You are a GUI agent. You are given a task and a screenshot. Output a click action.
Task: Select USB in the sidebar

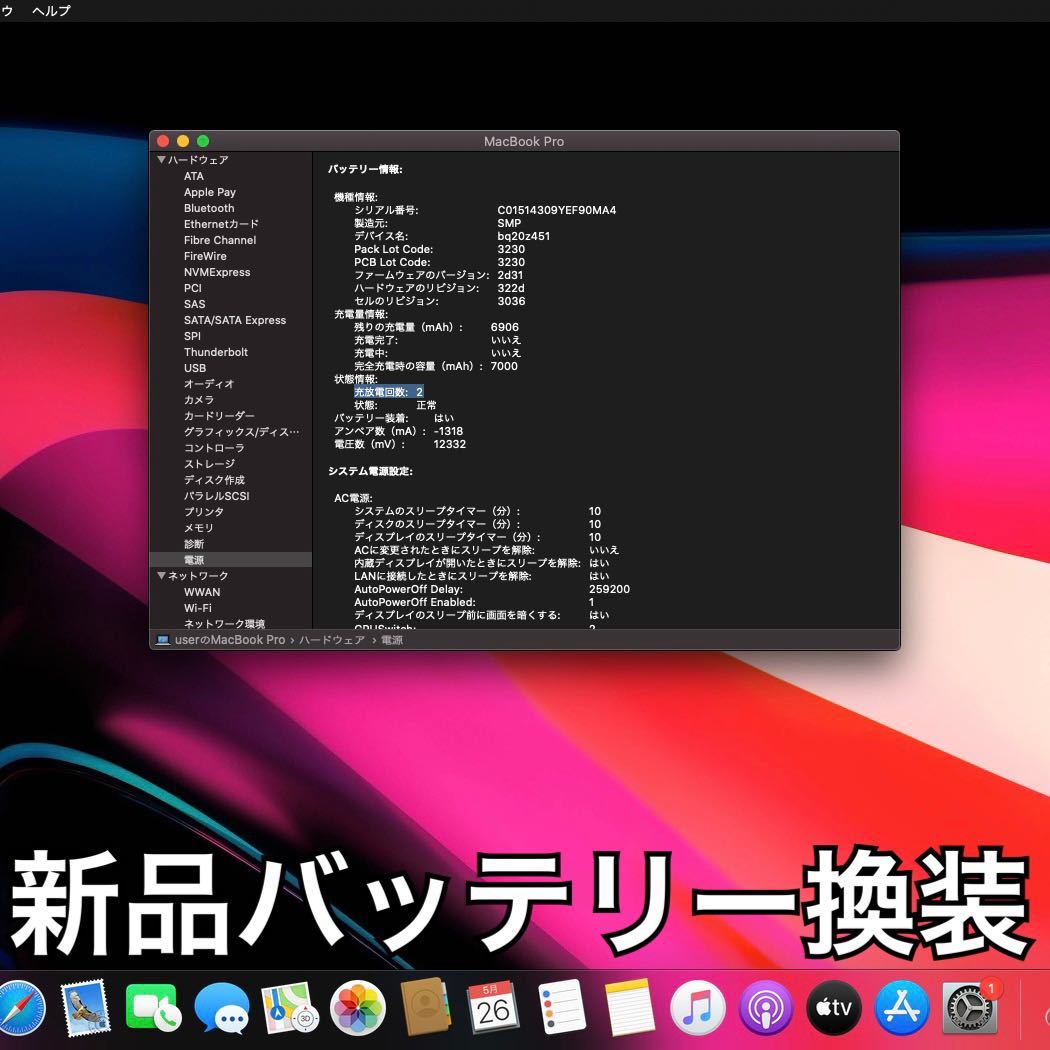click(195, 368)
